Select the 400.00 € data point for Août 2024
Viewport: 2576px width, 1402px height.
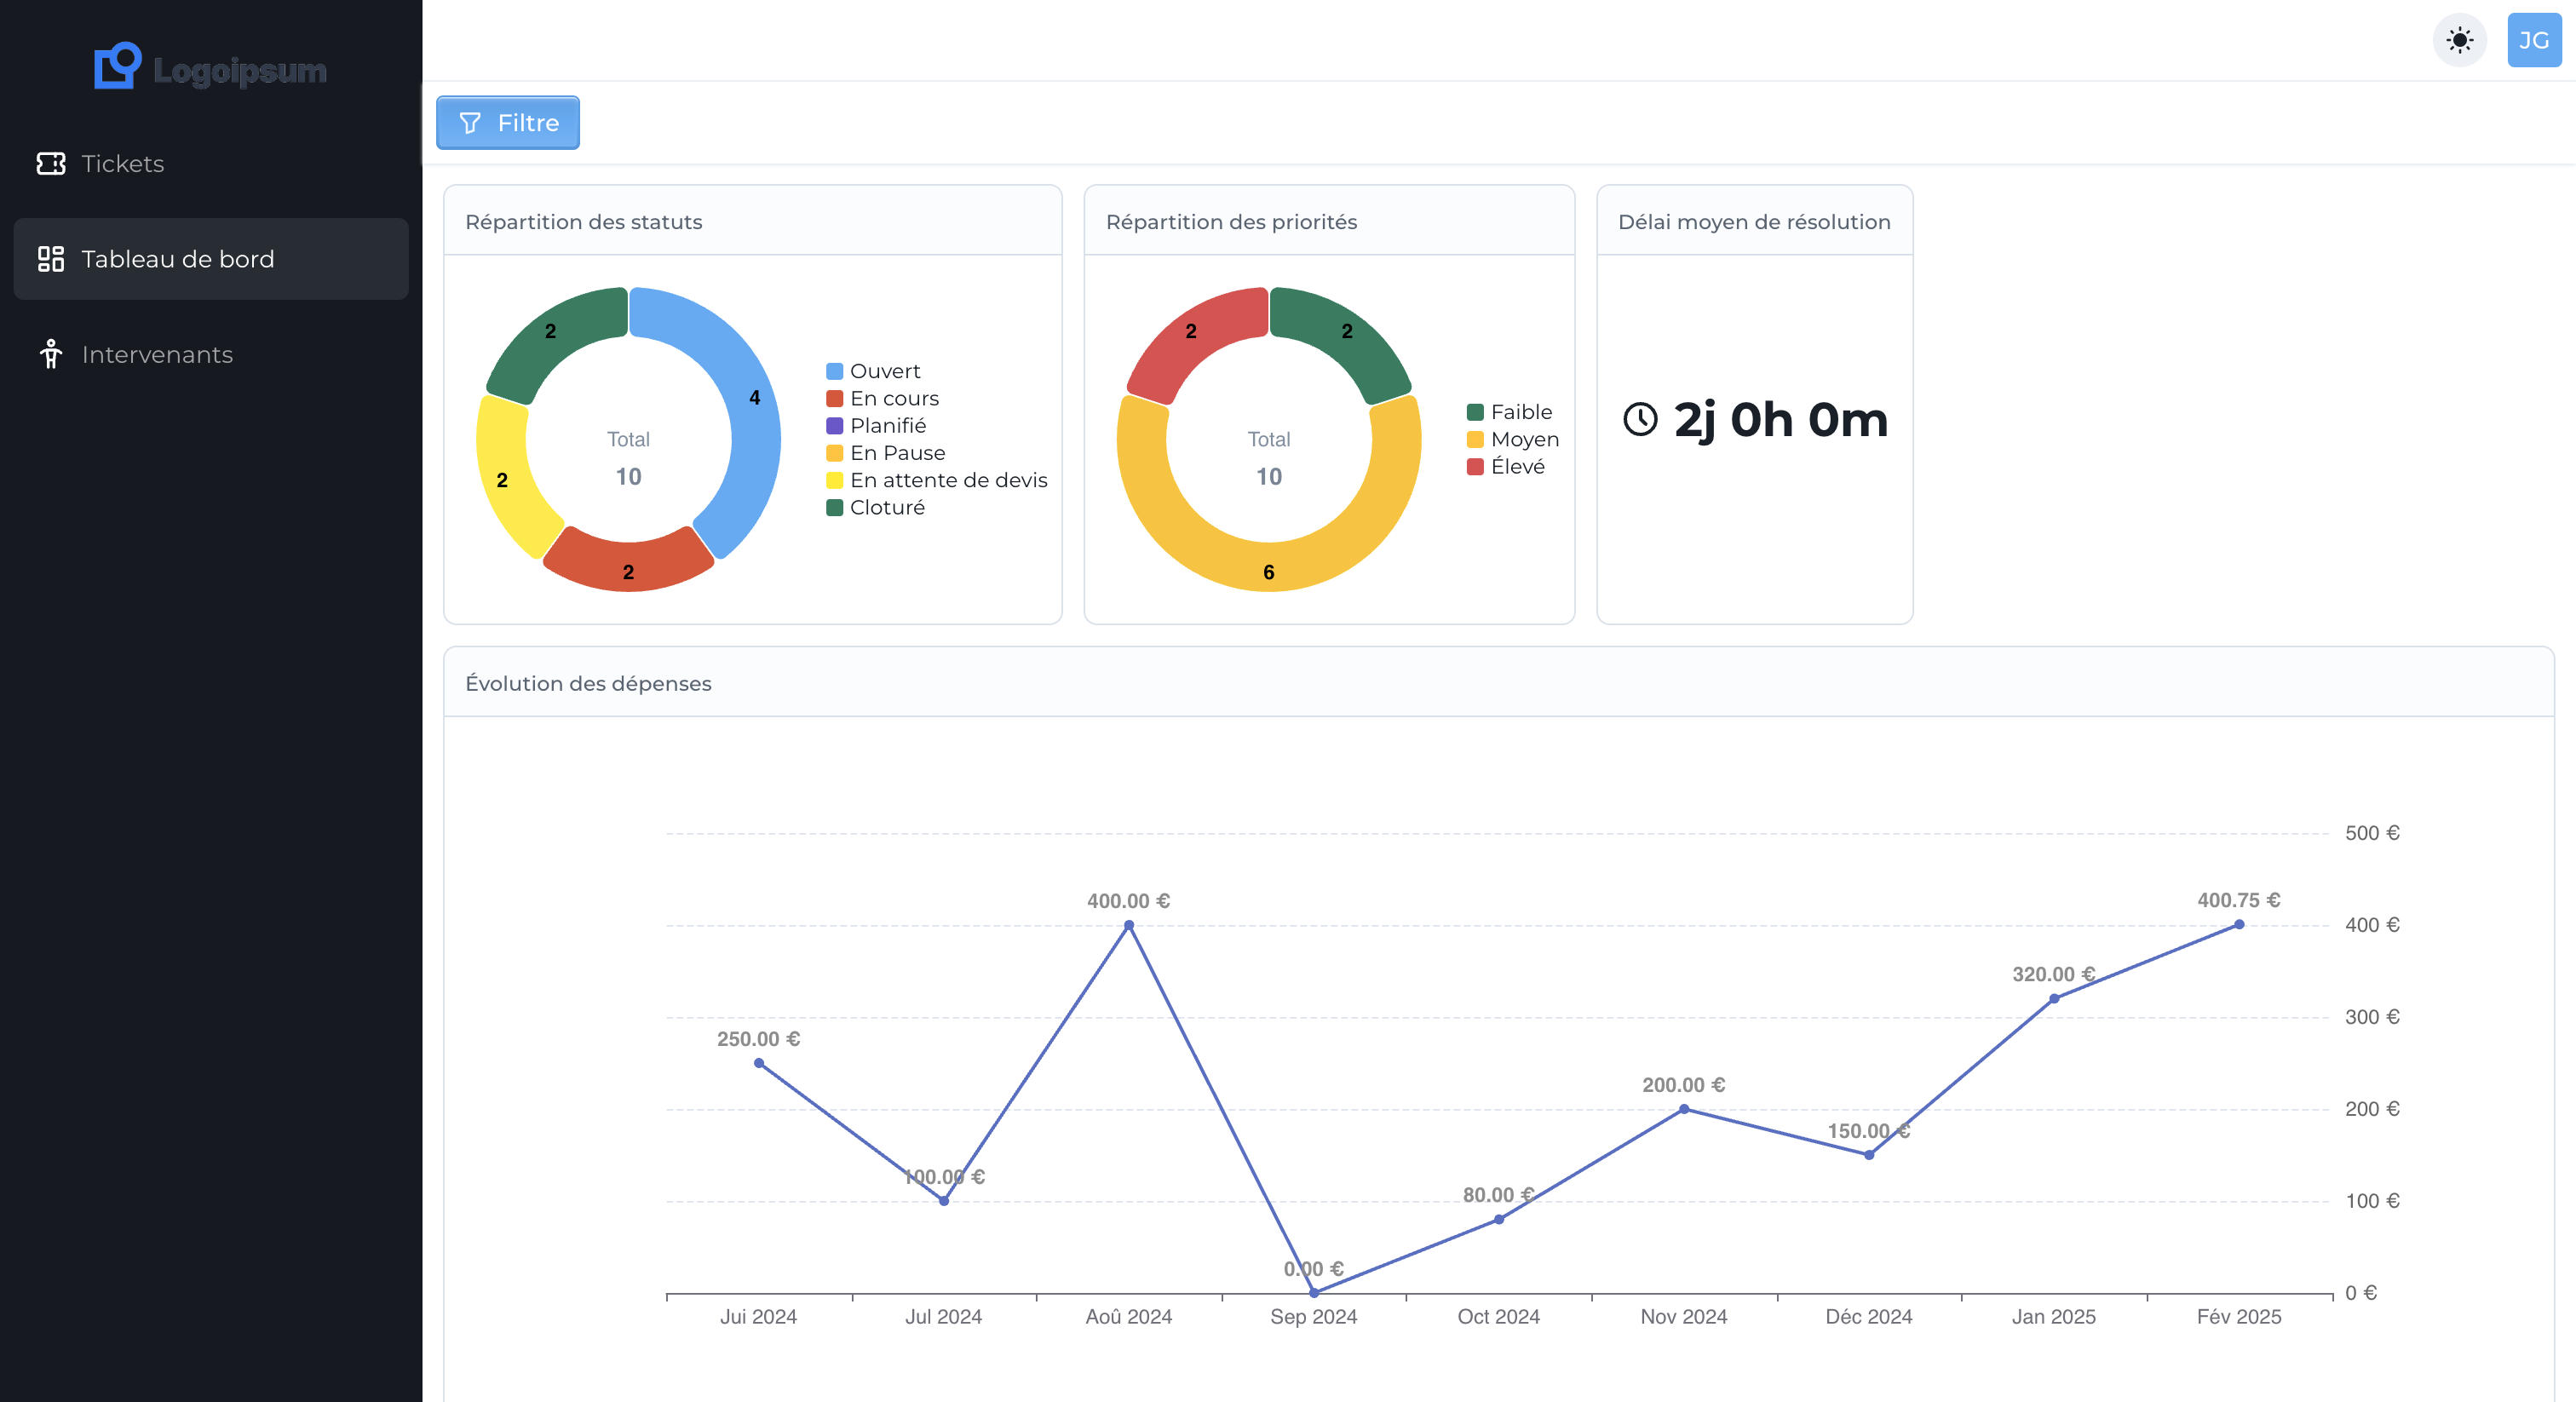(x=1127, y=925)
